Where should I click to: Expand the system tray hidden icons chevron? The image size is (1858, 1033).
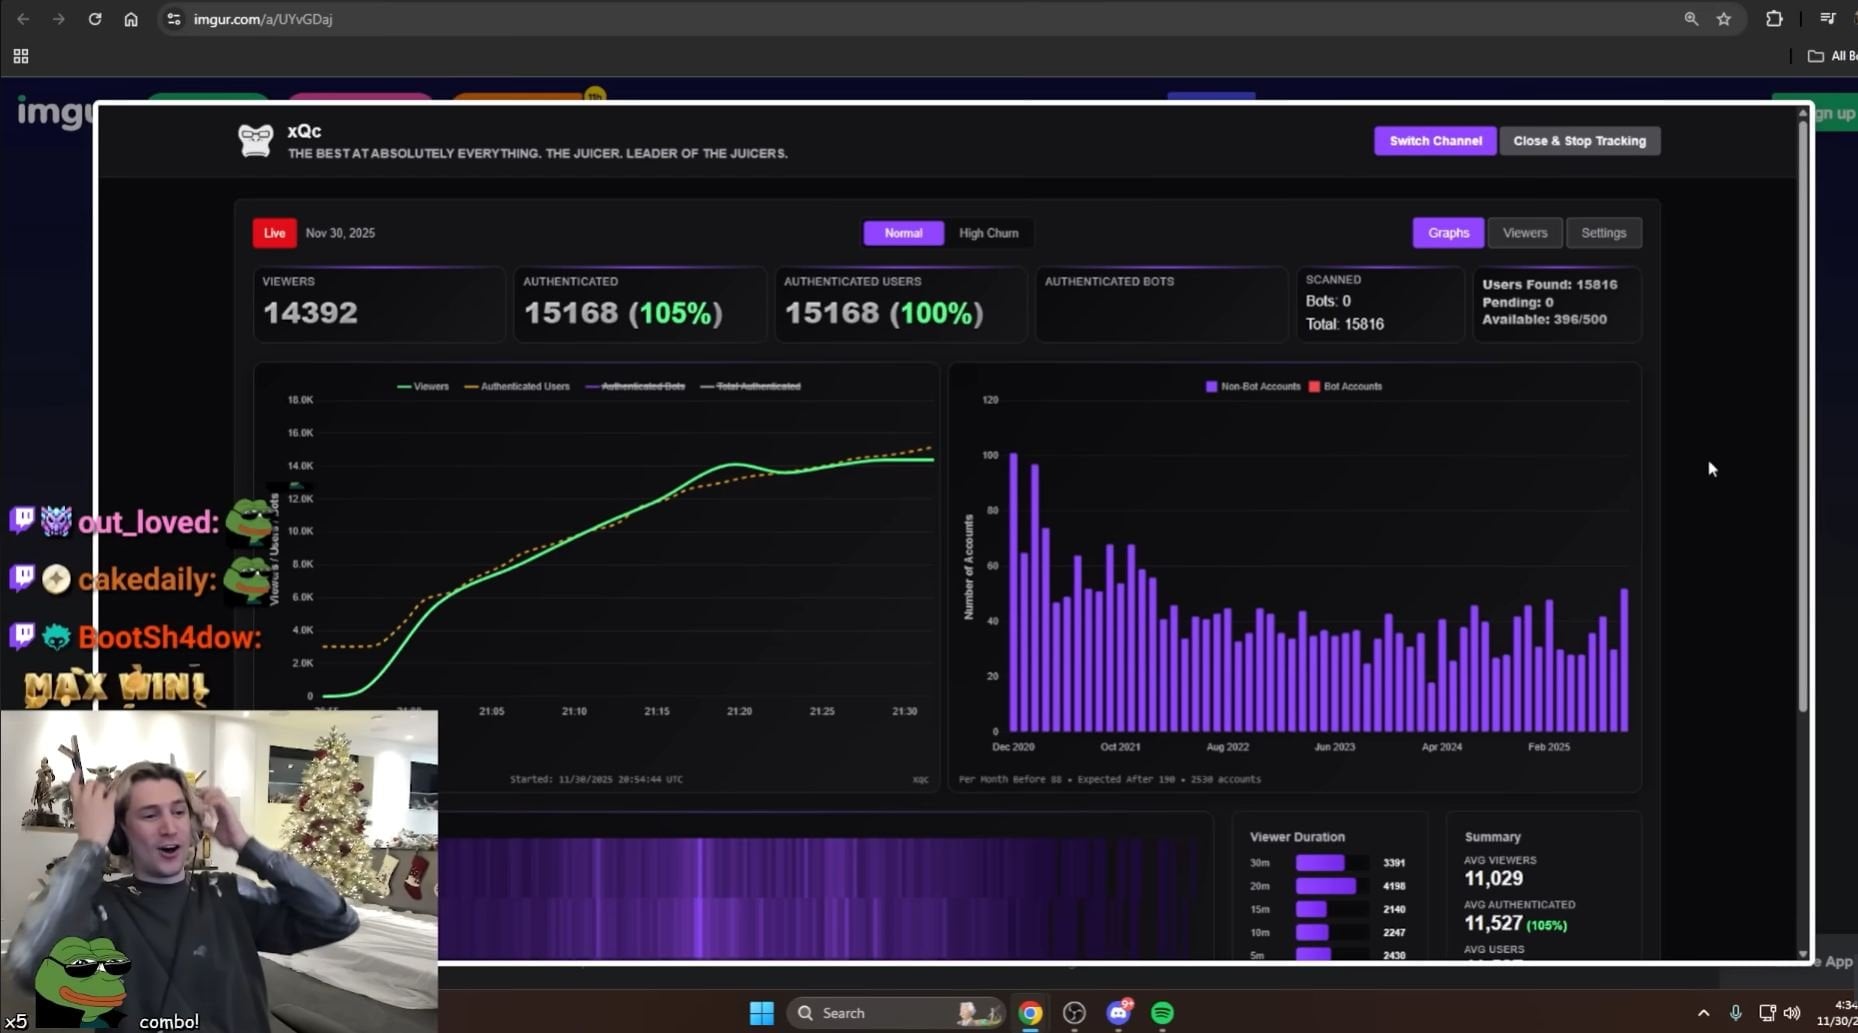coord(1703,1013)
